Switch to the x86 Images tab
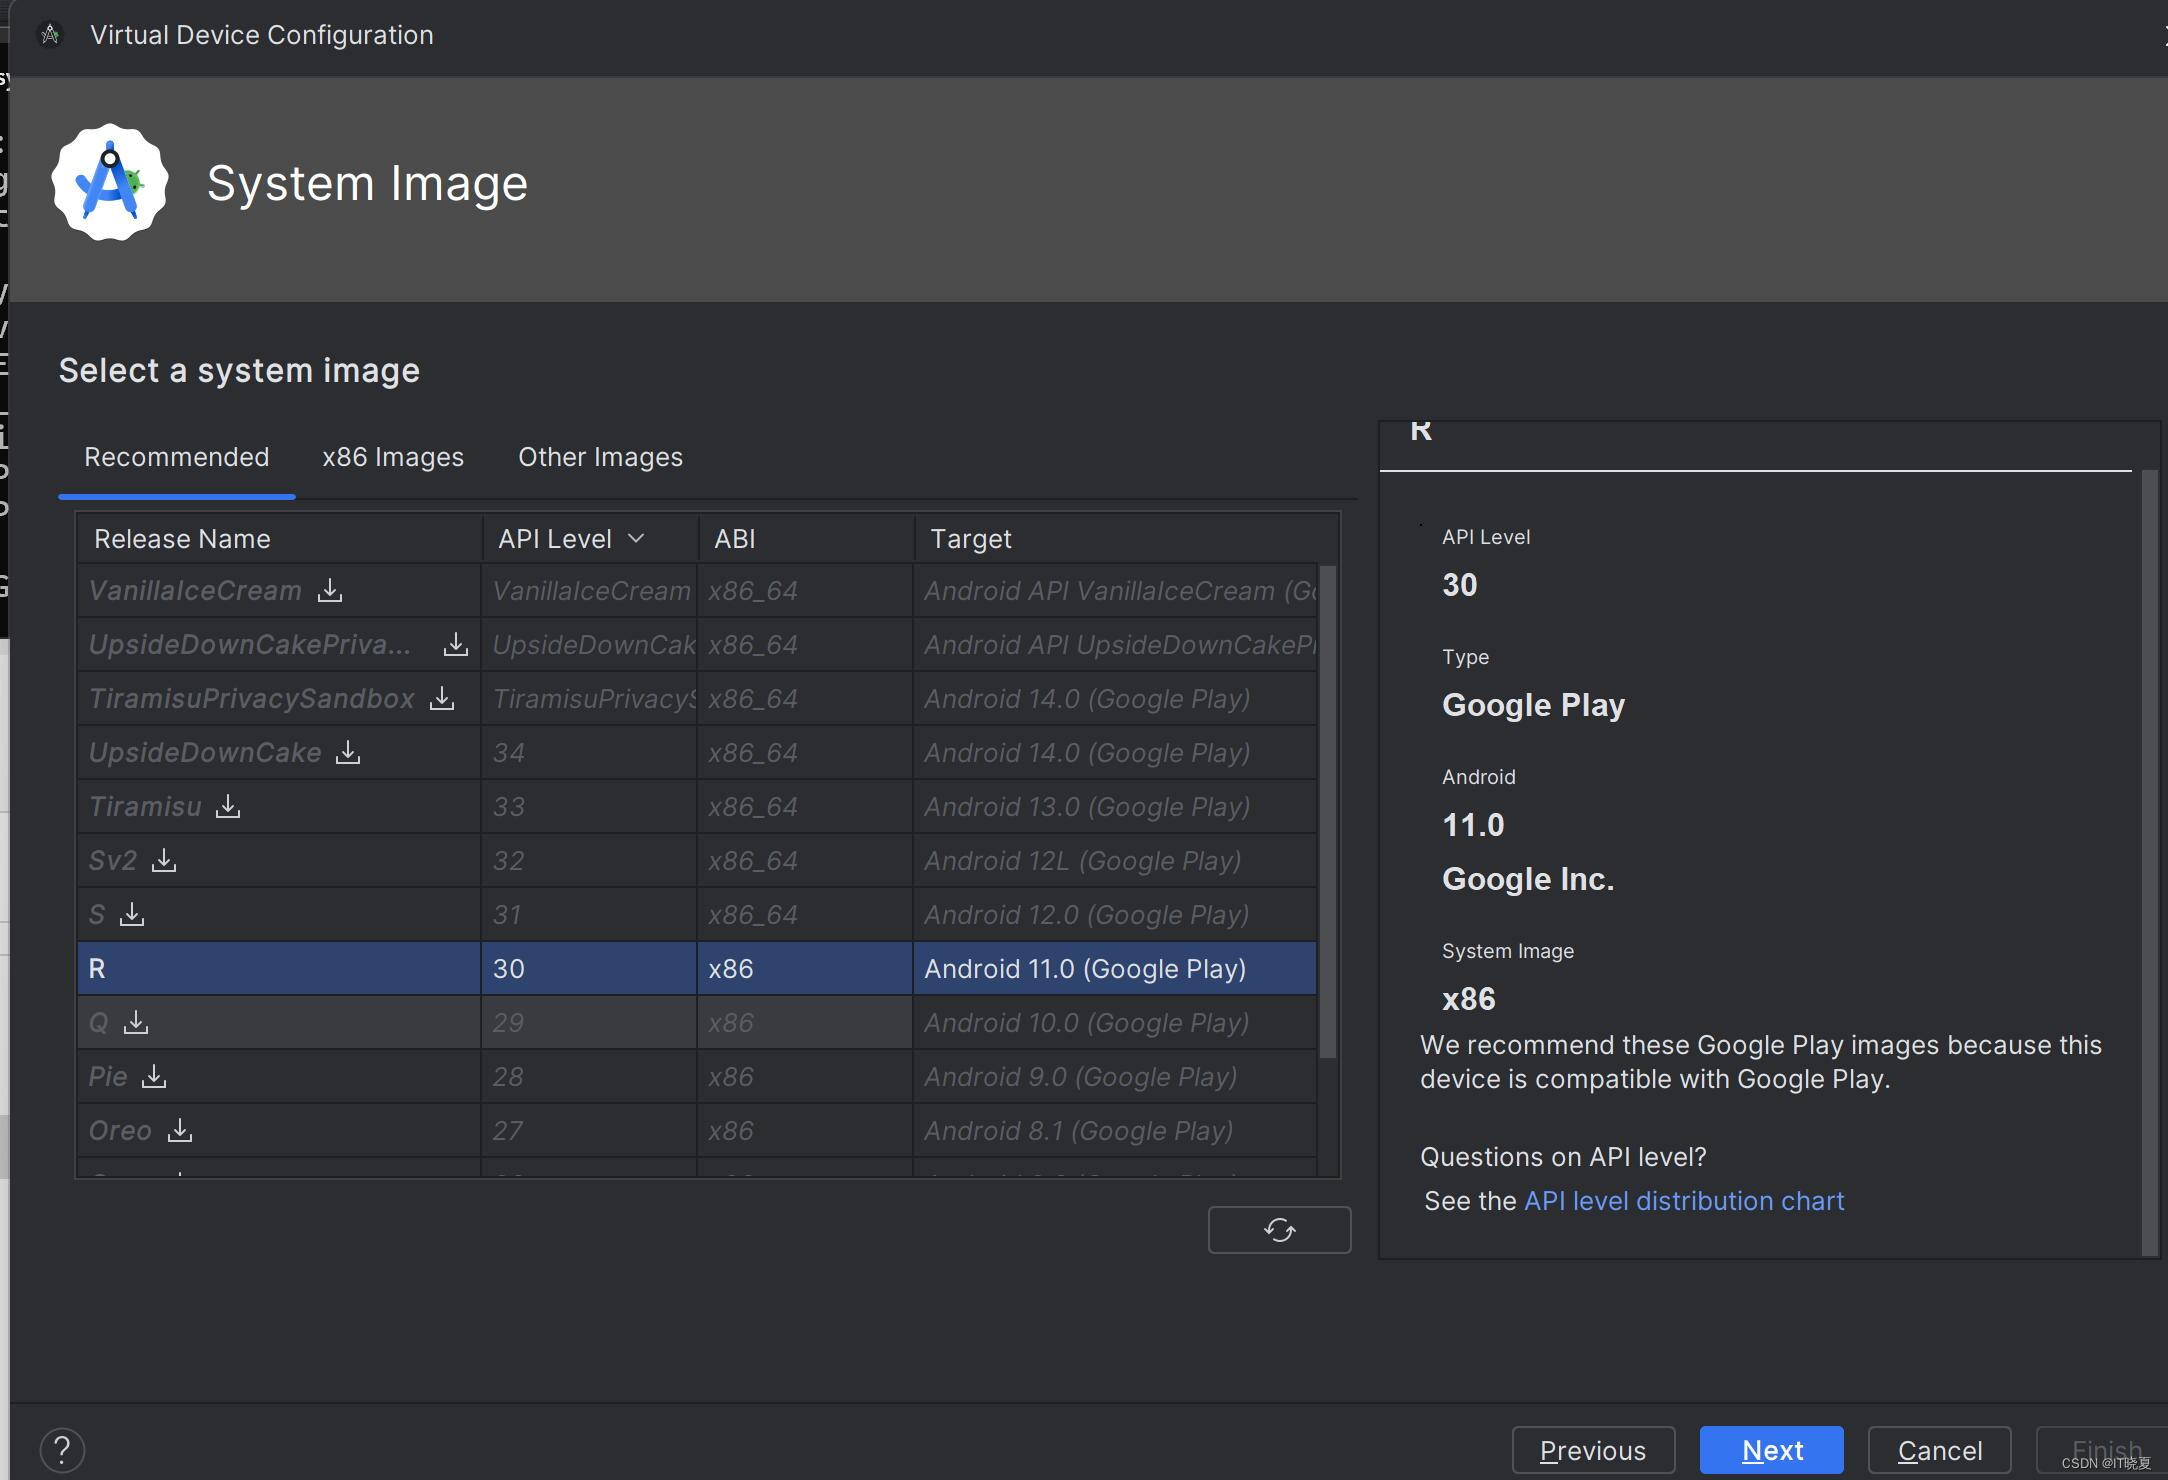2168x1480 pixels. pyautogui.click(x=393, y=457)
